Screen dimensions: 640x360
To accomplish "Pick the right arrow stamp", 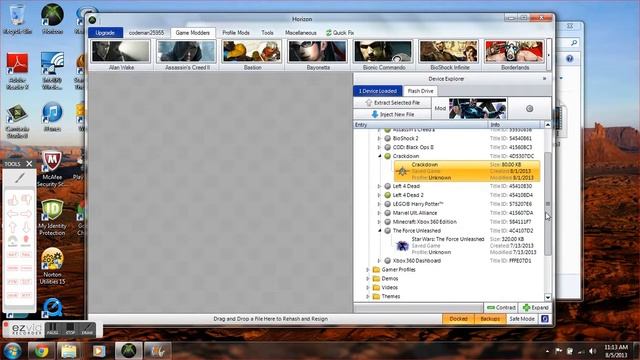I will [x=27, y=214].
